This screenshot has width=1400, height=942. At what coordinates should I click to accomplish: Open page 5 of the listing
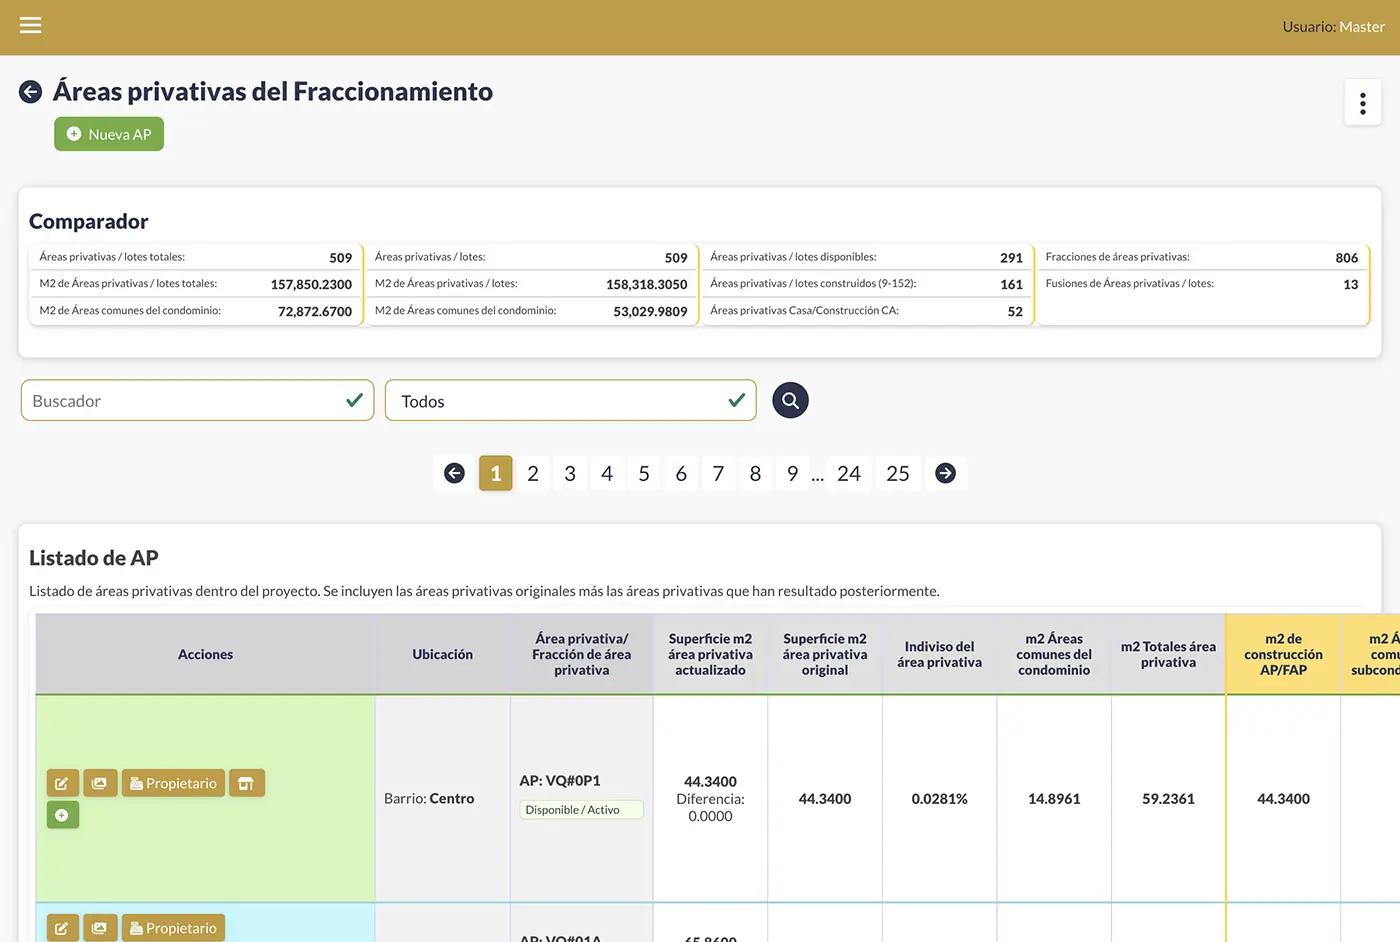(644, 473)
